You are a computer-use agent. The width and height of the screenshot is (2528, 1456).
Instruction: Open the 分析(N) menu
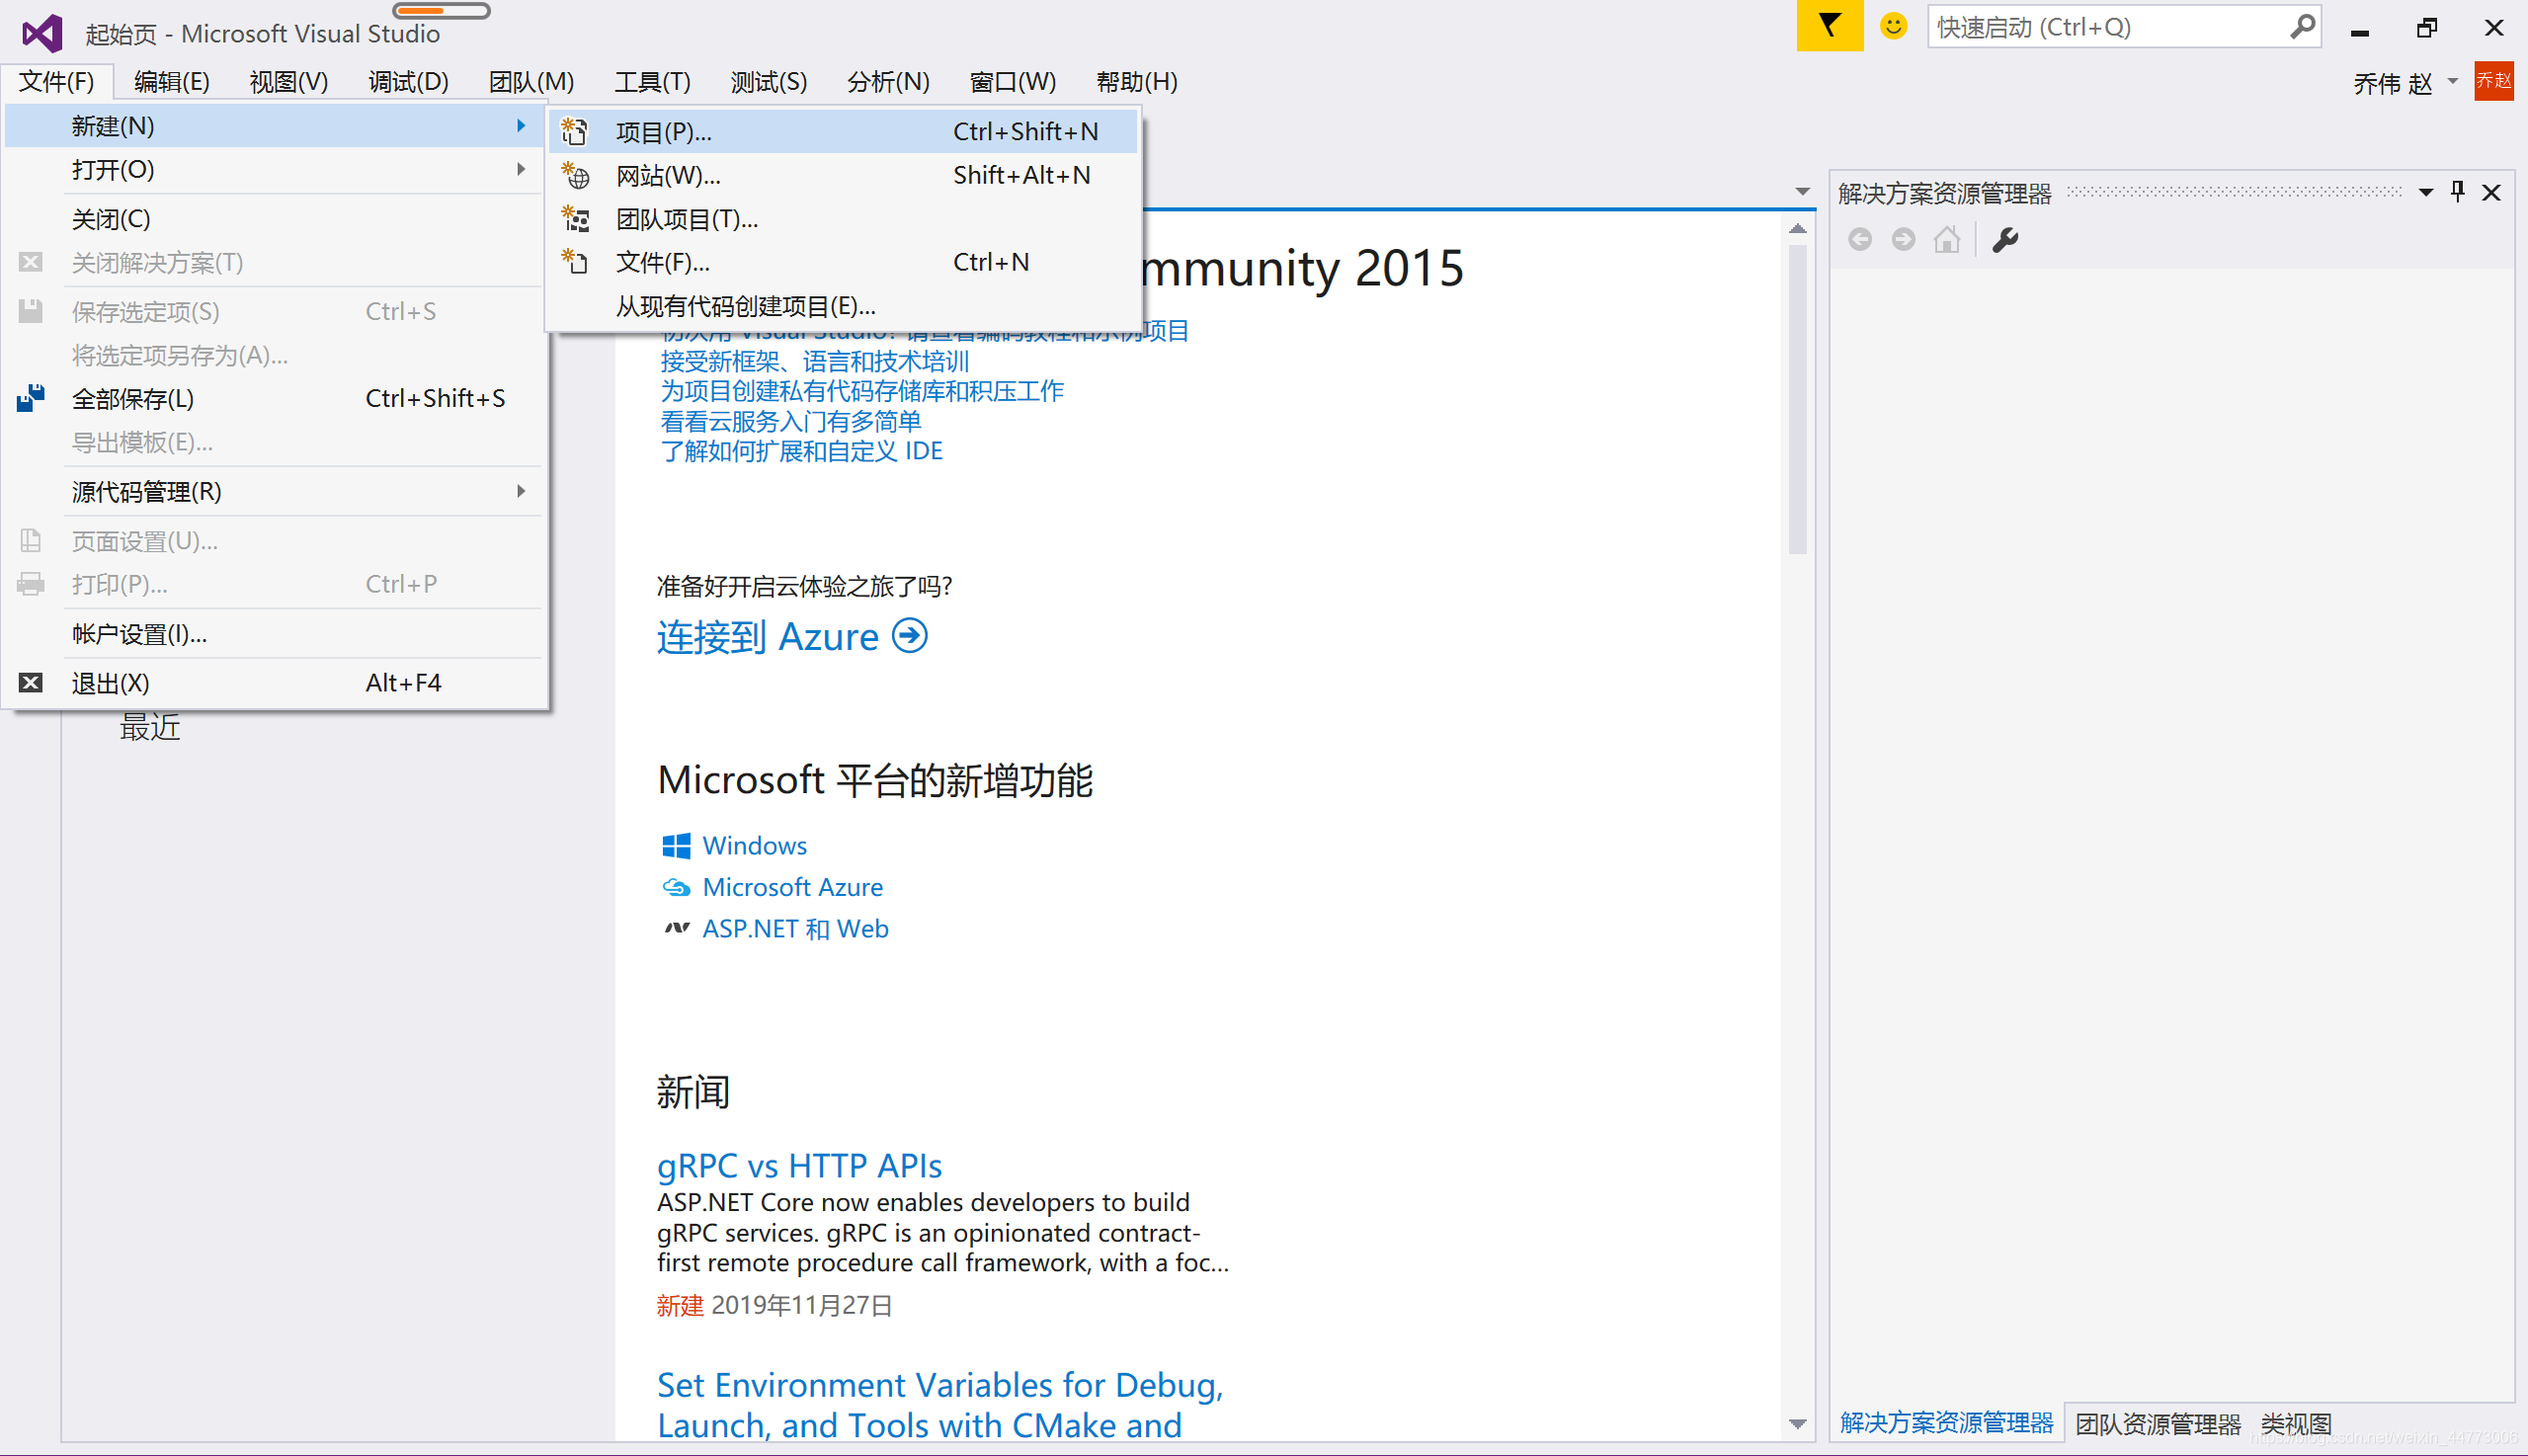(888, 81)
